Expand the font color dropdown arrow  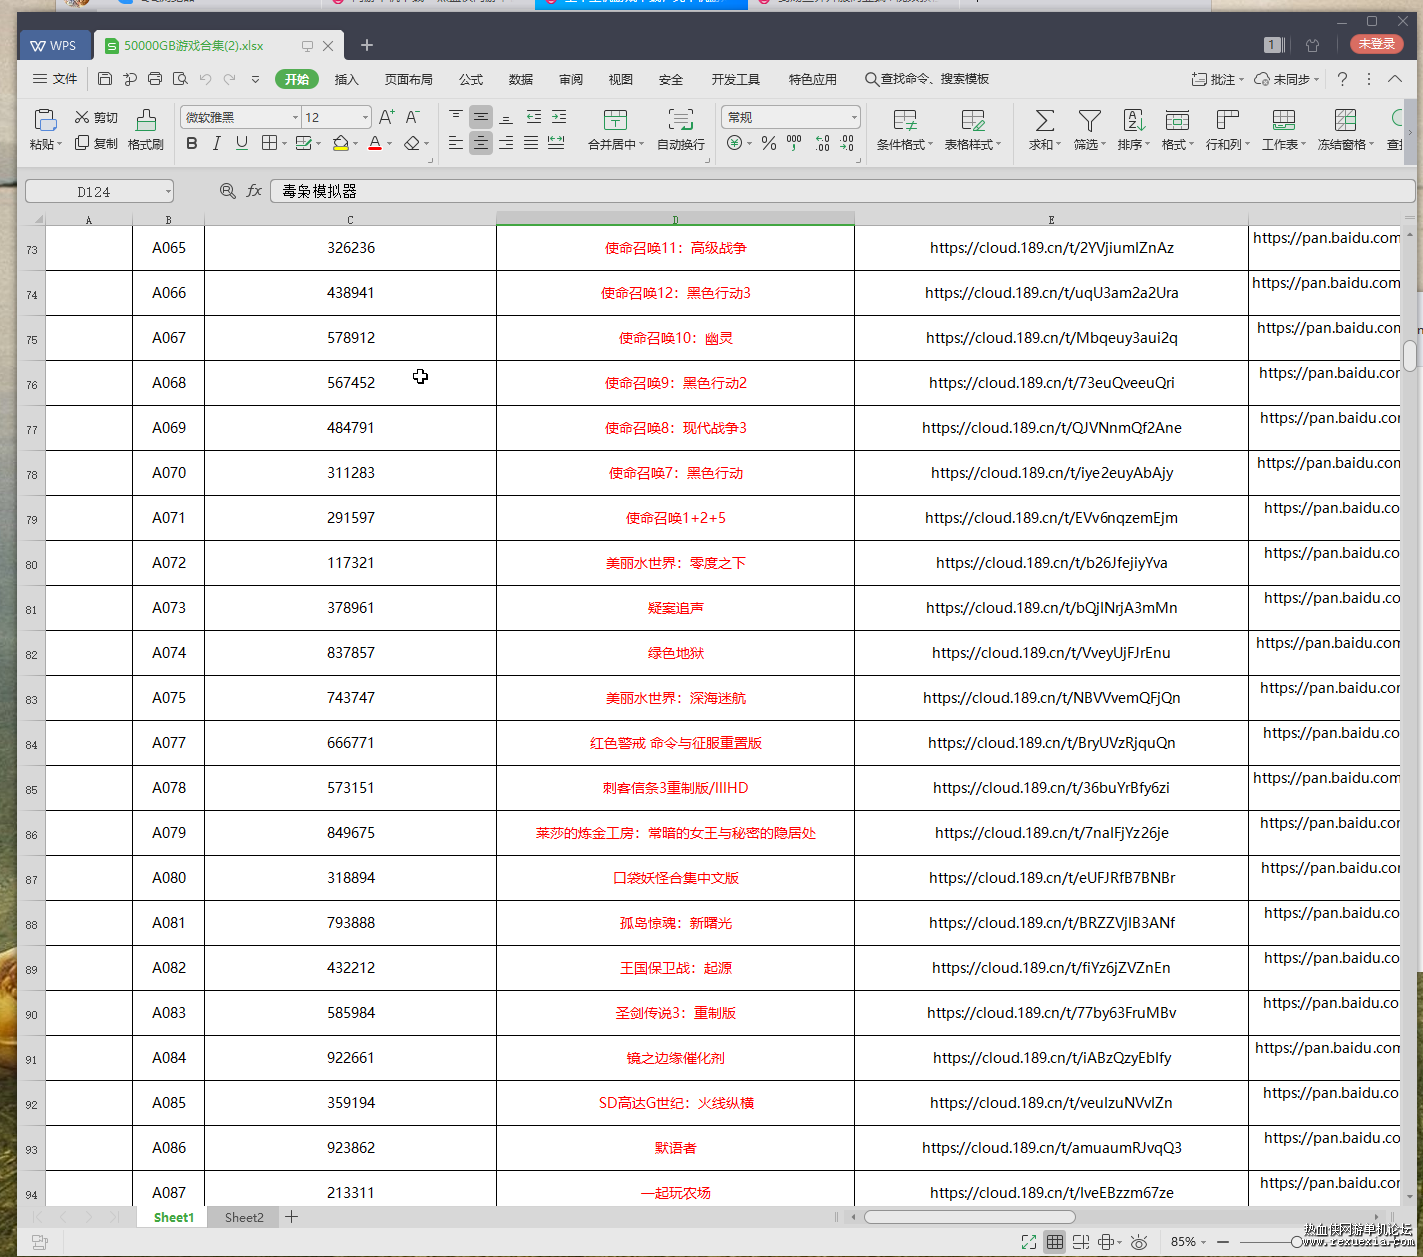pyautogui.click(x=389, y=144)
